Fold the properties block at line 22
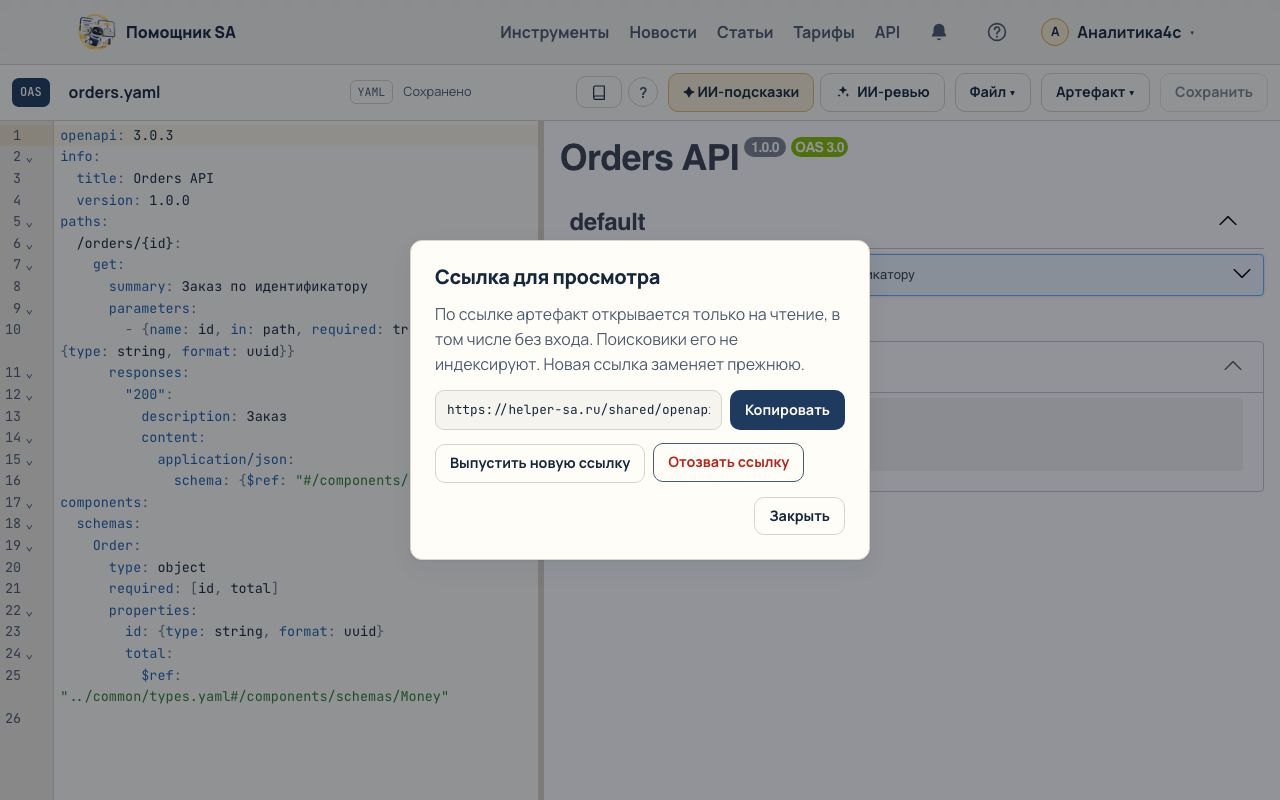 (x=29, y=612)
